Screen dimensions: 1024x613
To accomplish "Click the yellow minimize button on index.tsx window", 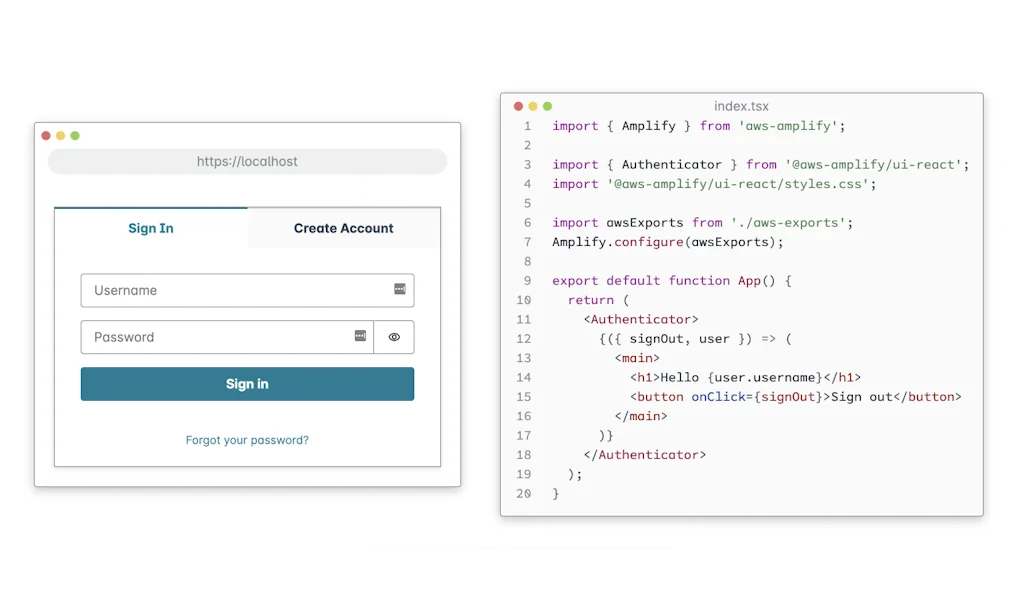I will [532, 105].
